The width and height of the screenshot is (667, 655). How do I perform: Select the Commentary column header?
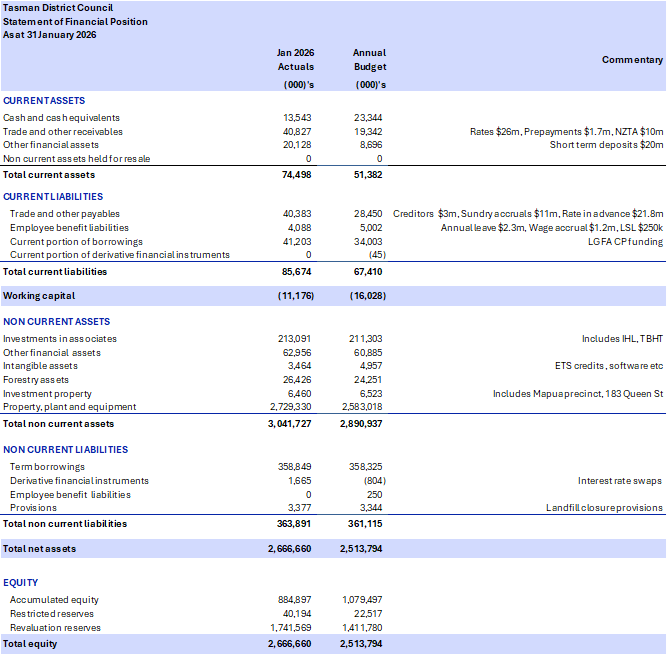[632, 60]
